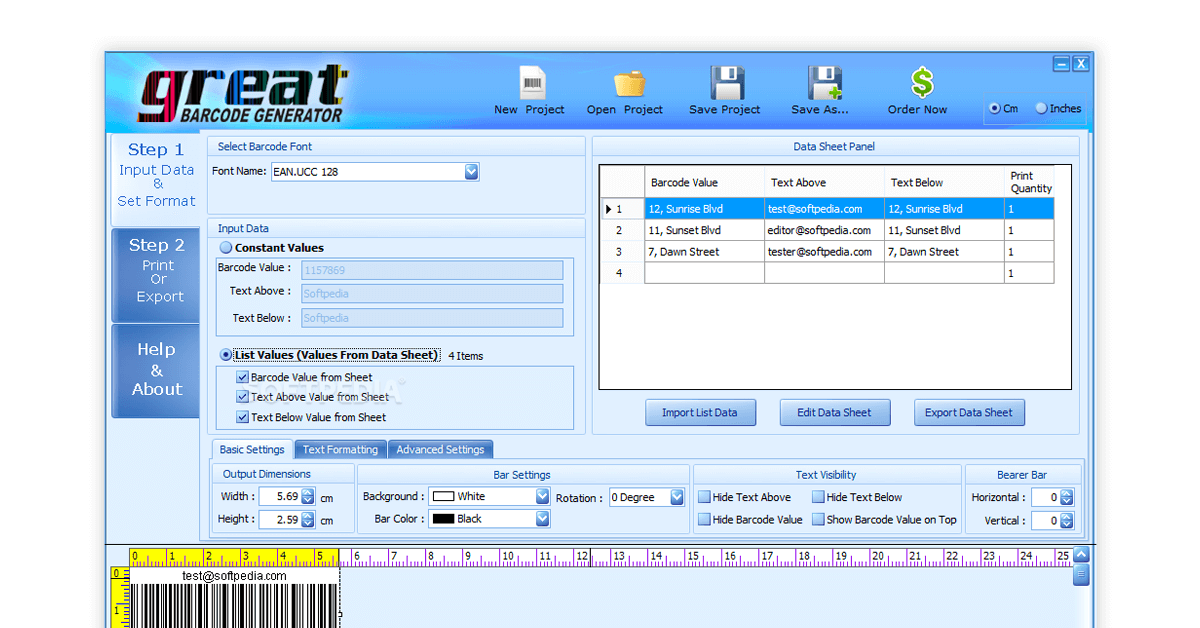
Task: Uncheck Barcode Value from Sheet
Action: coord(241,378)
